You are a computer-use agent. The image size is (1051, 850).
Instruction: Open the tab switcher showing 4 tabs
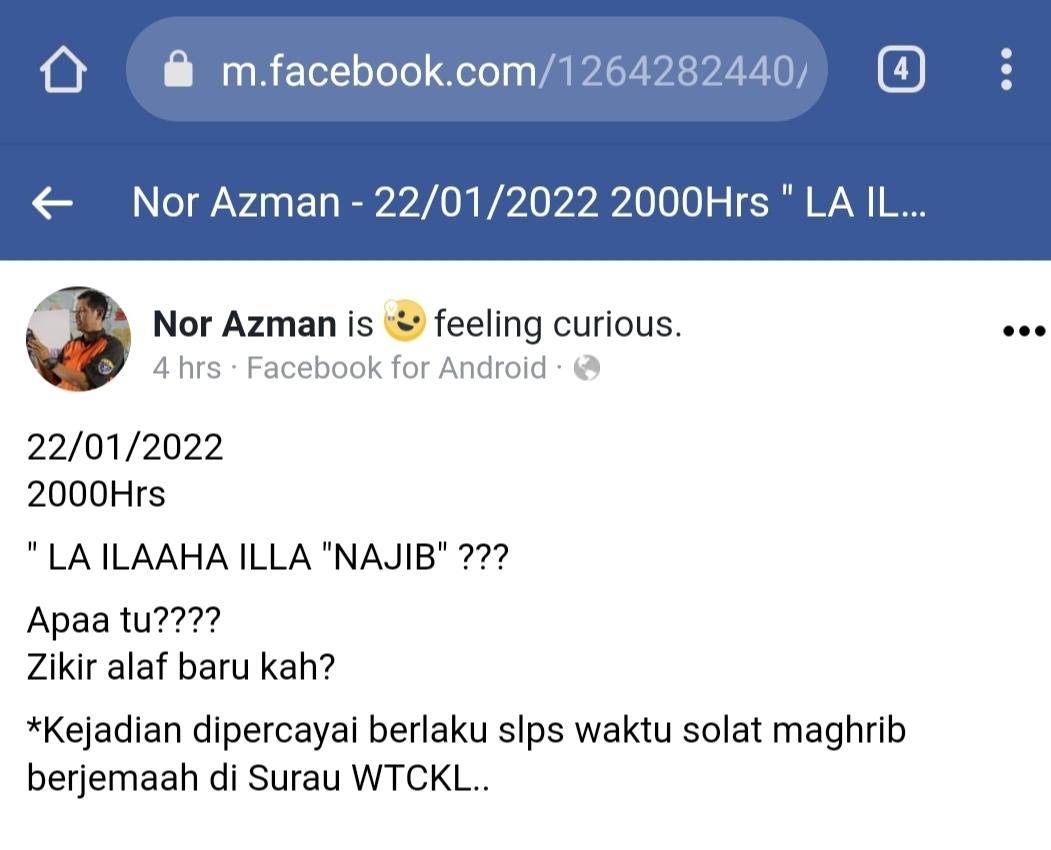coord(901,69)
